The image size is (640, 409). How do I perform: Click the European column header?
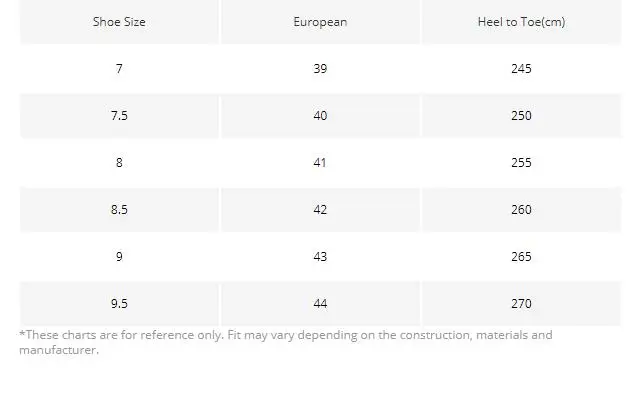point(320,21)
